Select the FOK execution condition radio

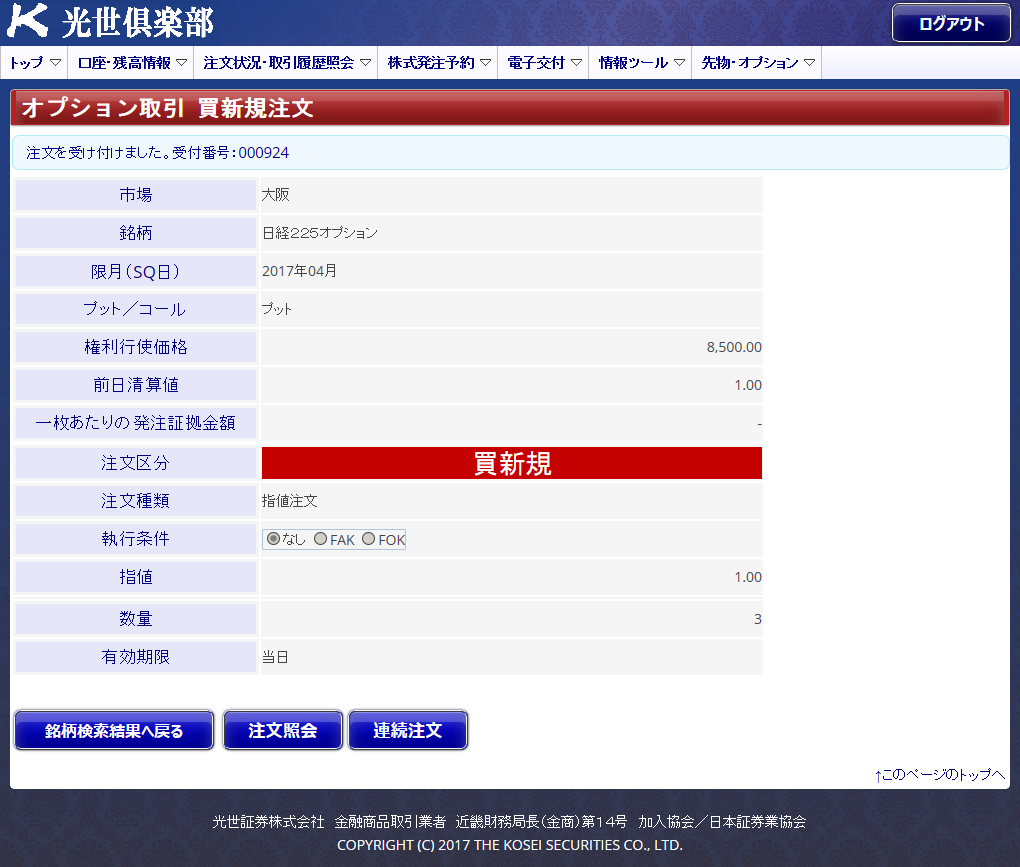368,539
